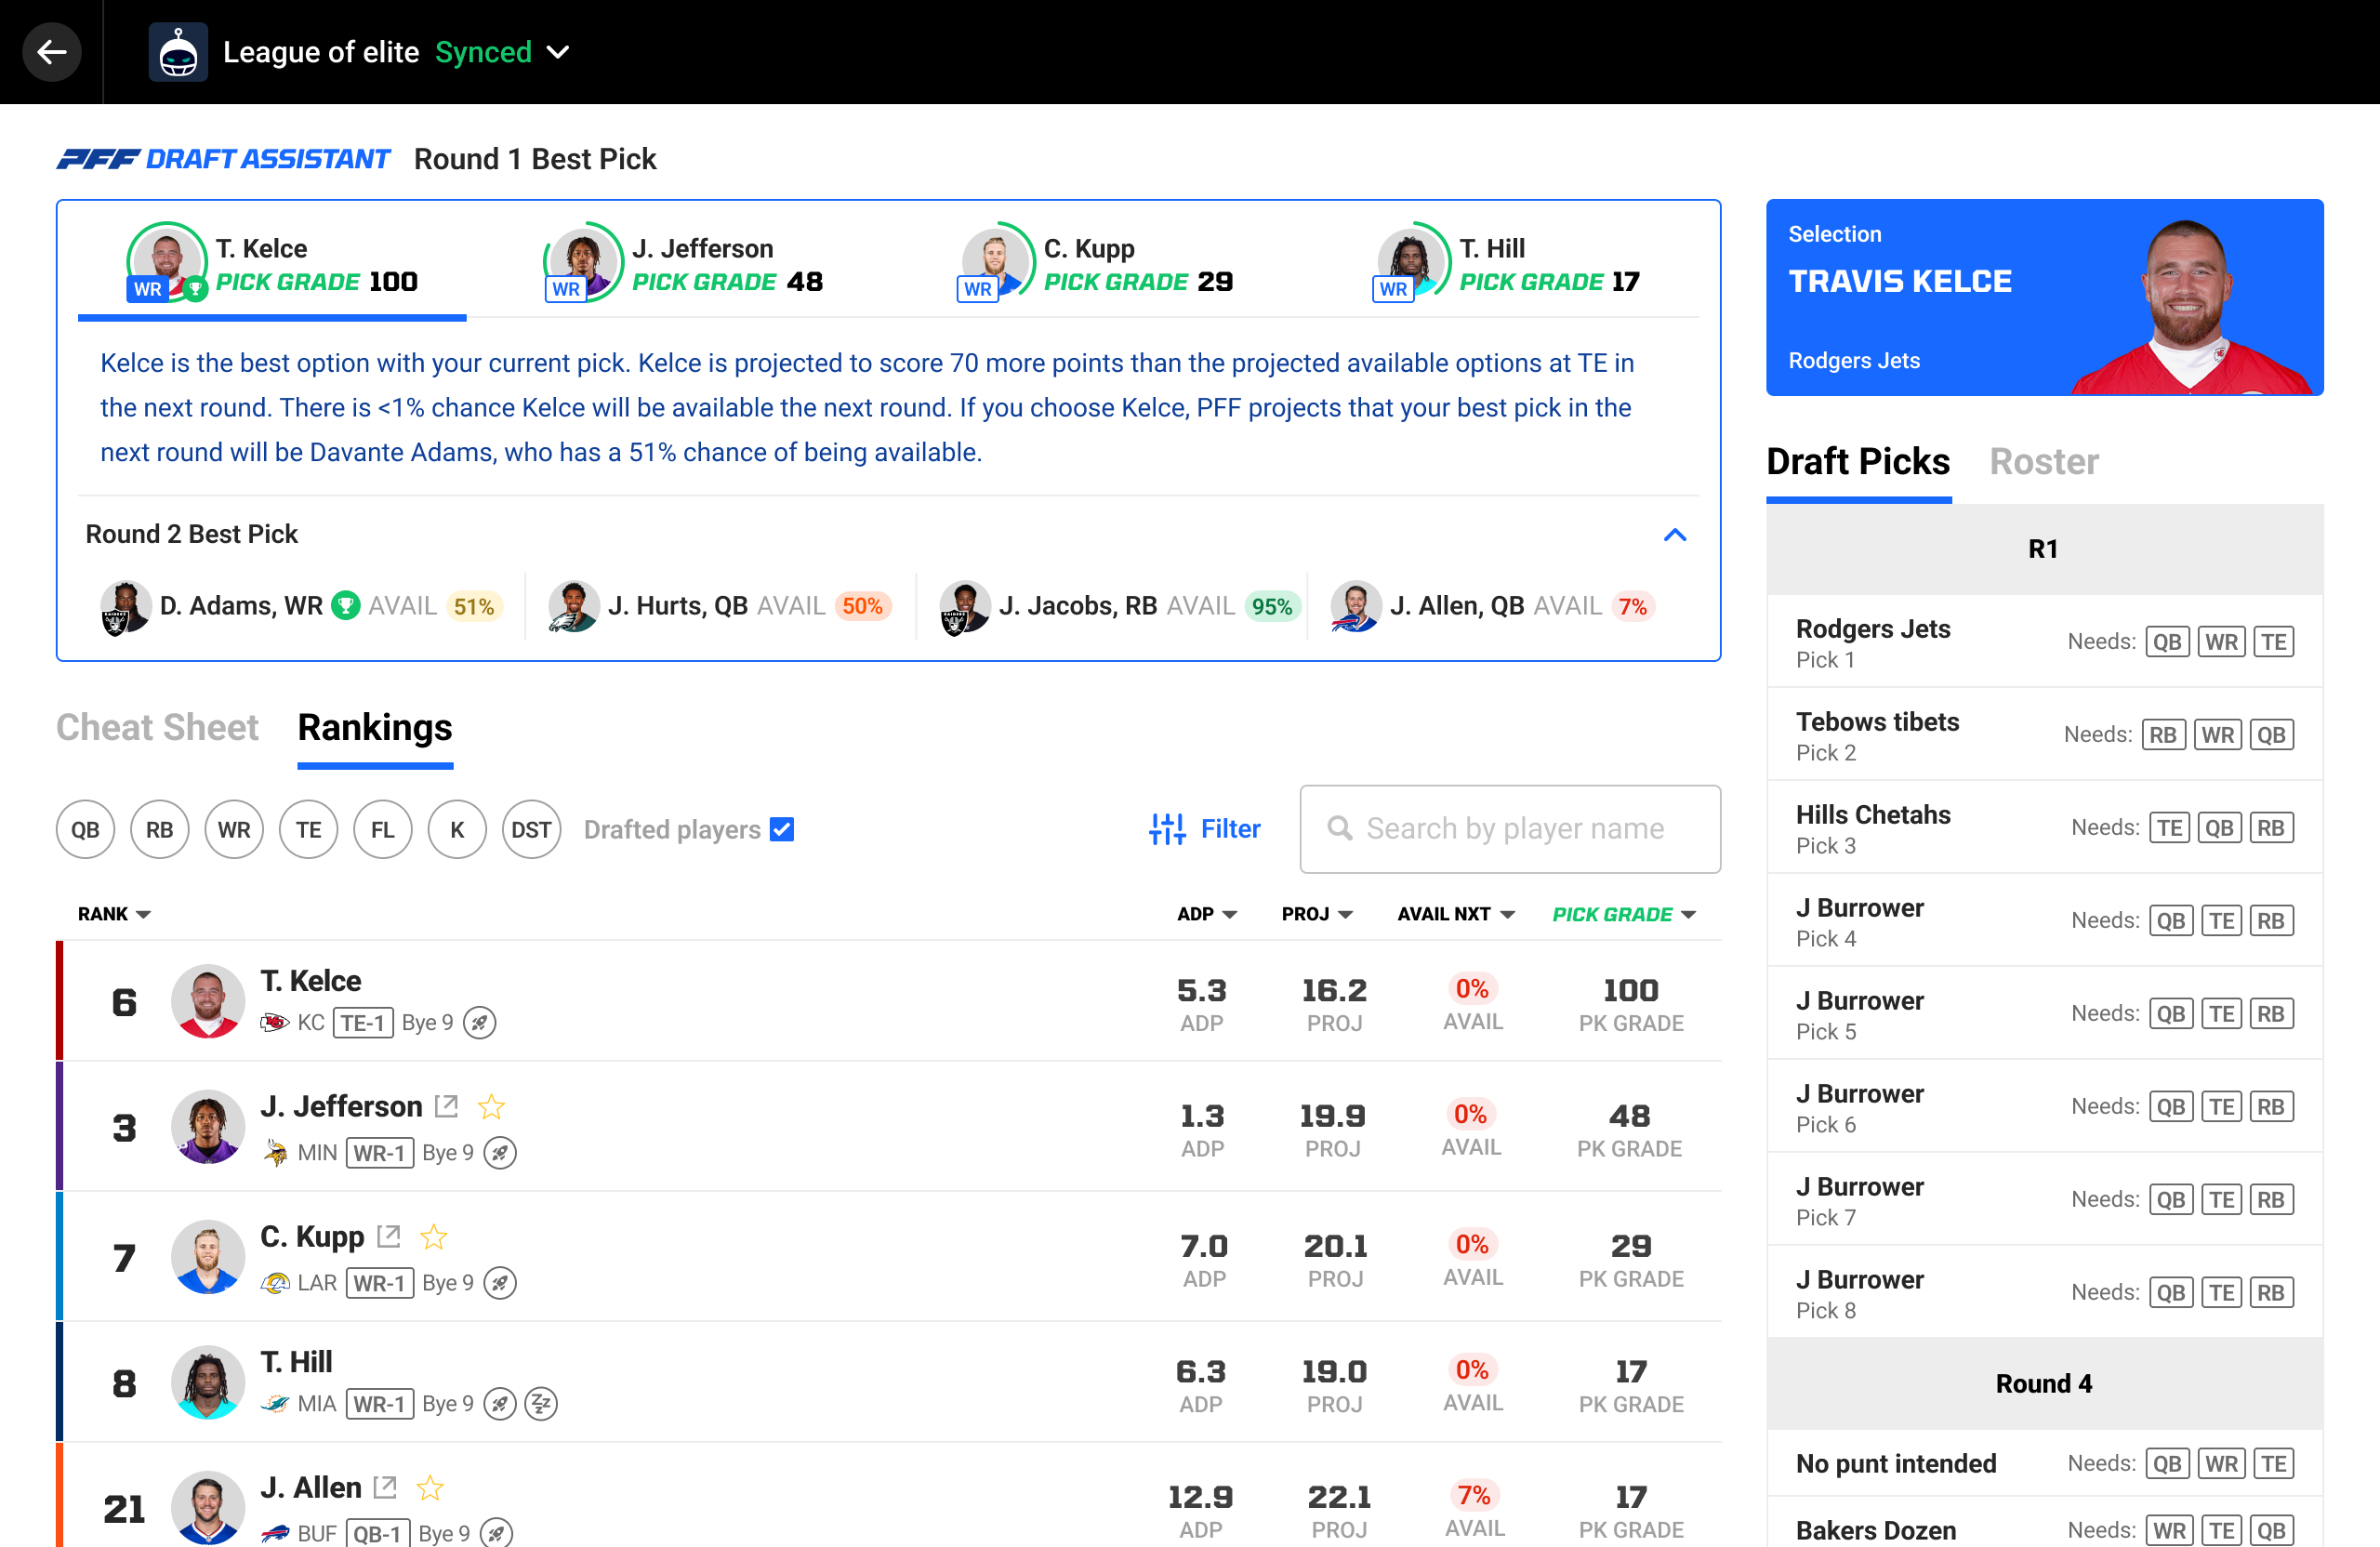
Task: Toggle the Drafted players checkbox
Action: point(777,829)
